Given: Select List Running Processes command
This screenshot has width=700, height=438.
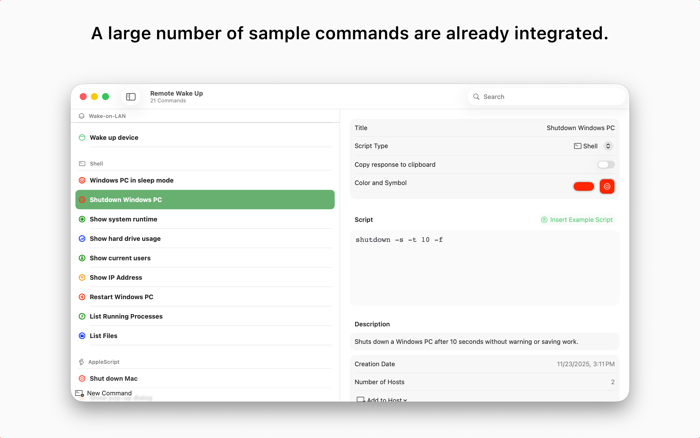Looking at the screenshot, I should (205, 316).
